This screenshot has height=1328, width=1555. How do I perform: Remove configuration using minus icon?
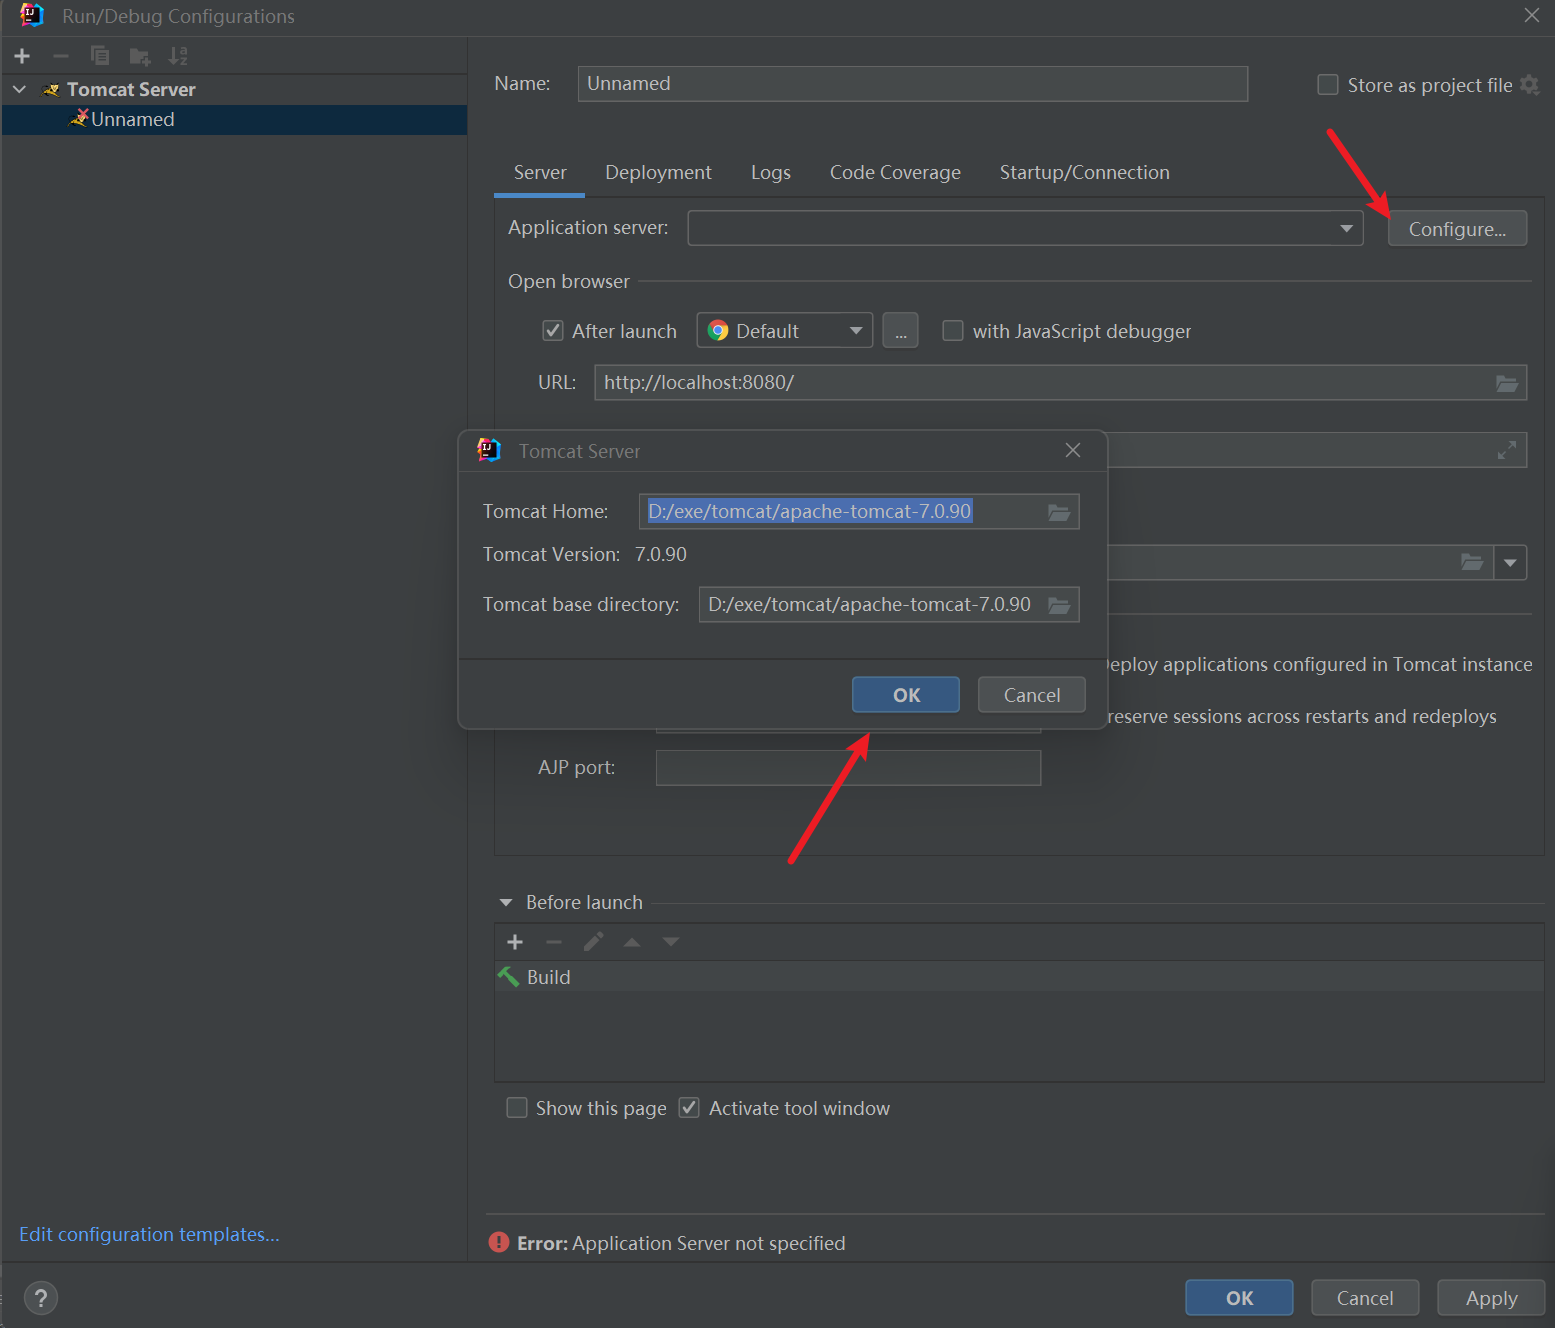(61, 56)
